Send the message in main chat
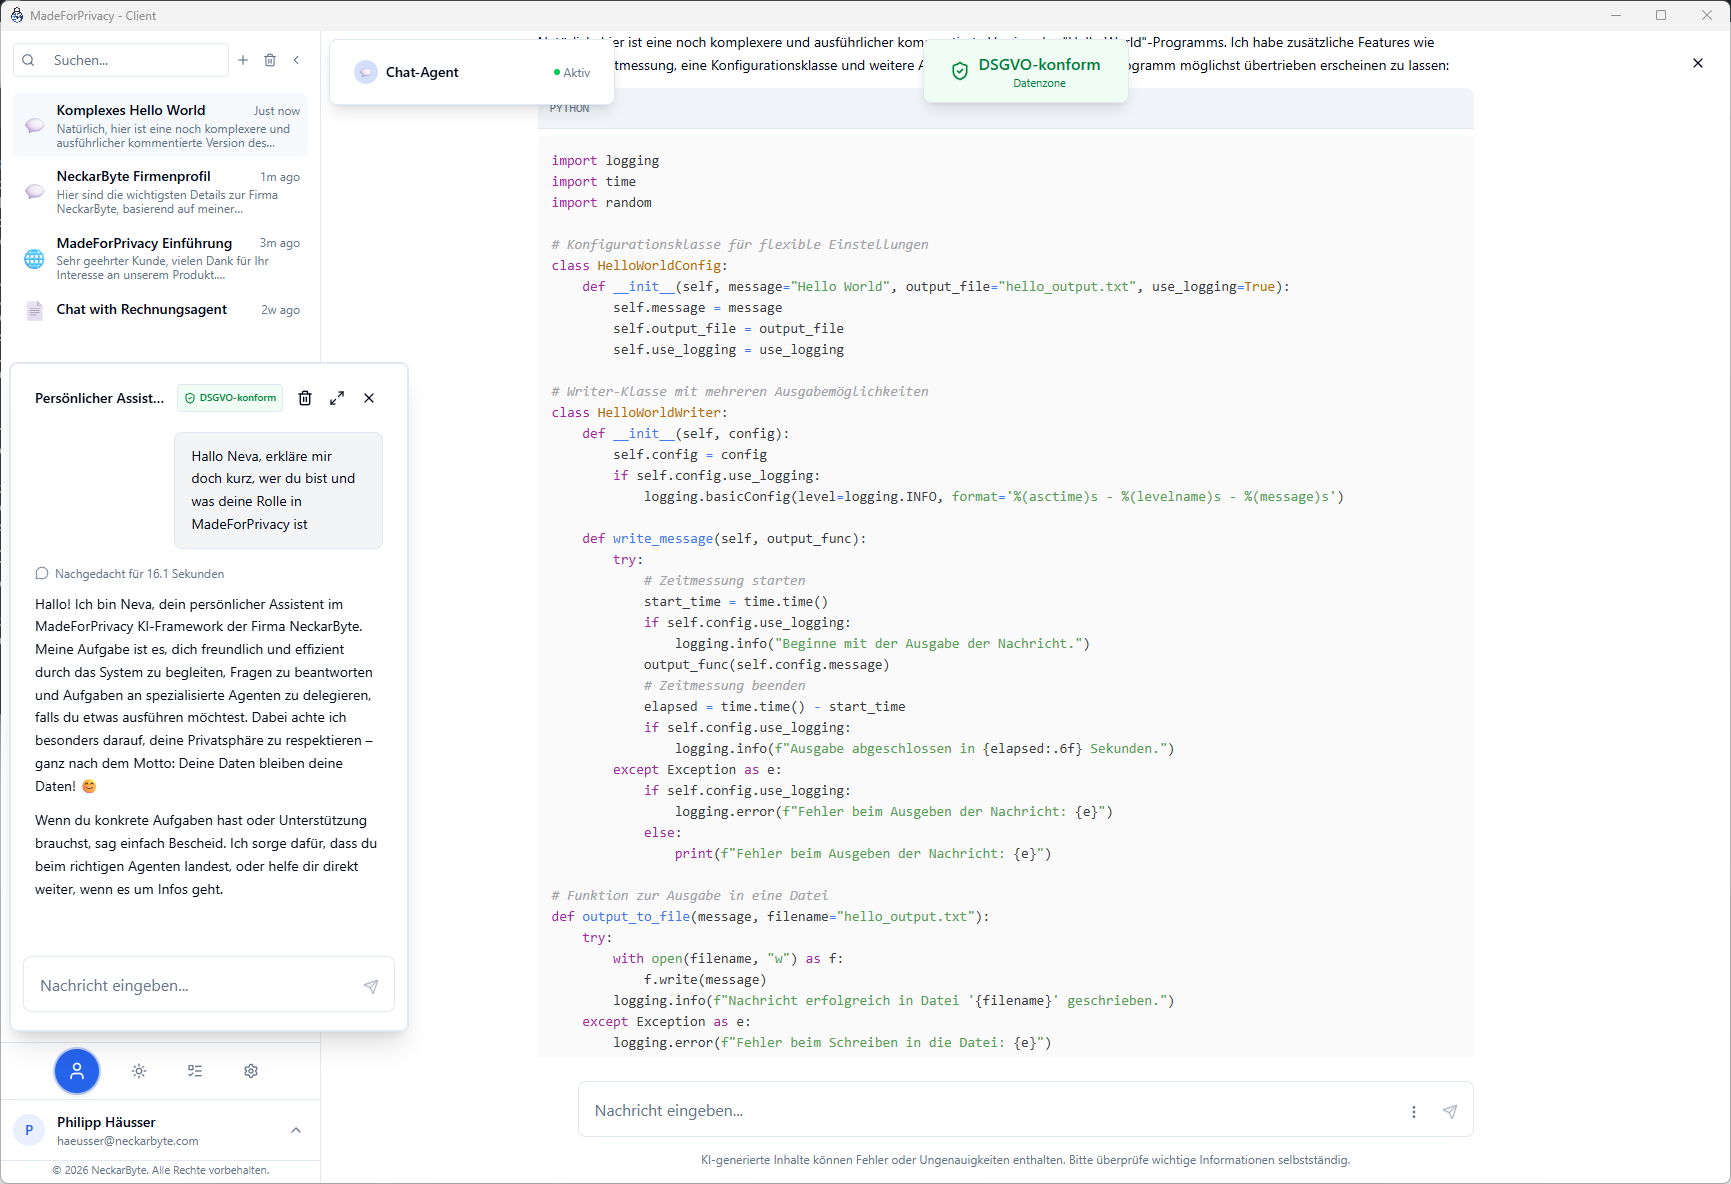This screenshot has width=1731, height=1184. point(1450,1112)
